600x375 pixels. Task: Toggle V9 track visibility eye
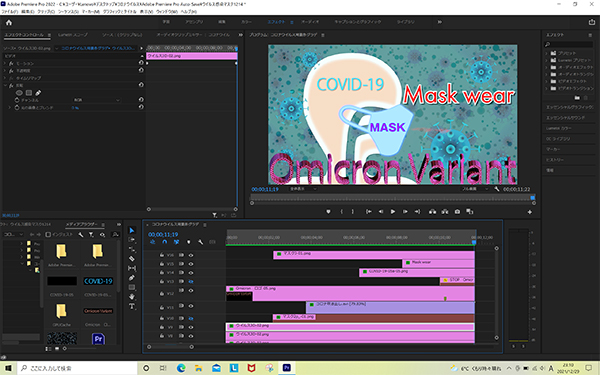click(191, 327)
